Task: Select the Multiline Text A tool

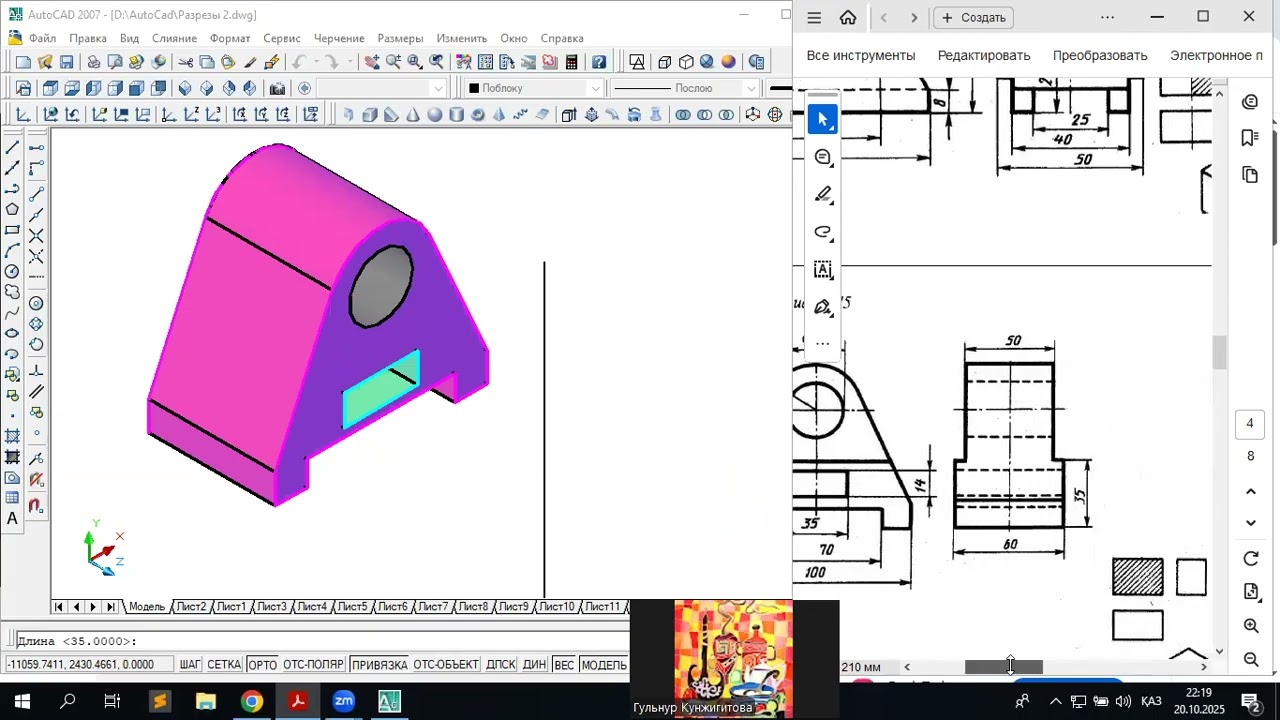Action: pyautogui.click(x=12, y=518)
